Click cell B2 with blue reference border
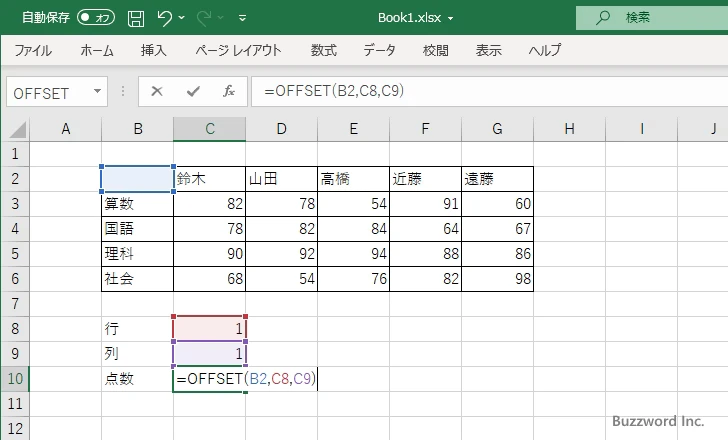728x440 pixels. [x=137, y=179]
